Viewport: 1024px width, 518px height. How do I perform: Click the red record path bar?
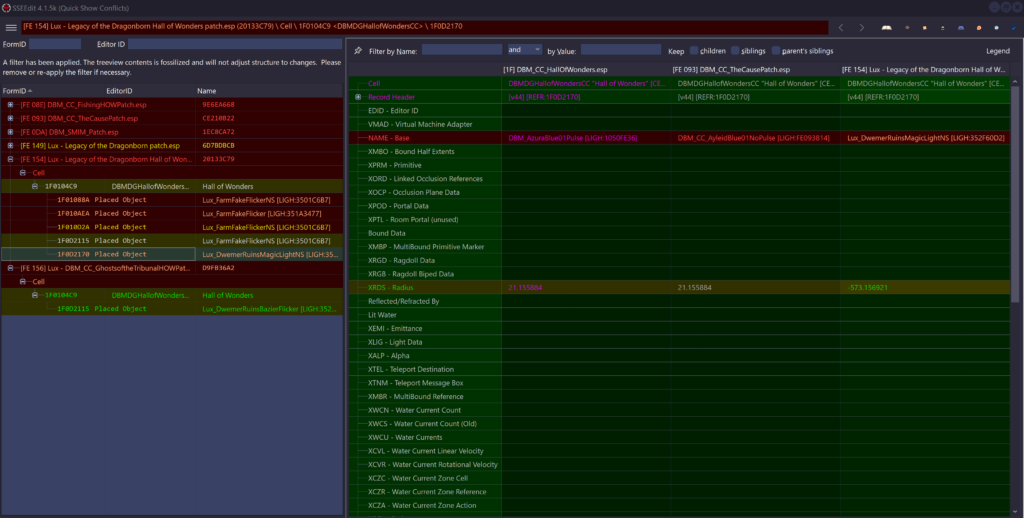pos(424,27)
